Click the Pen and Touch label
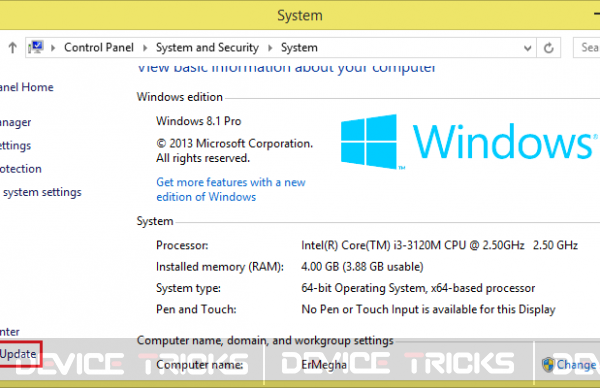The height and width of the screenshot is (388, 600). pyautogui.click(x=196, y=309)
